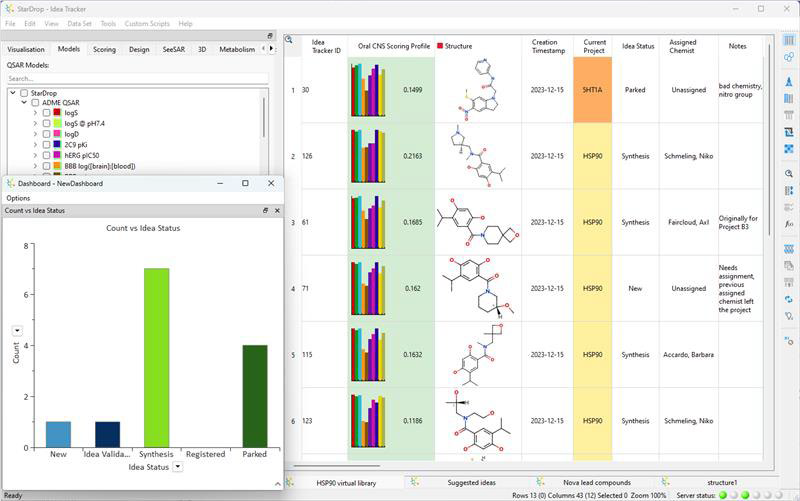This screenshot has height=501, width=800.
Task: Switch to the Scoring tab
Action: pos(104,49)
